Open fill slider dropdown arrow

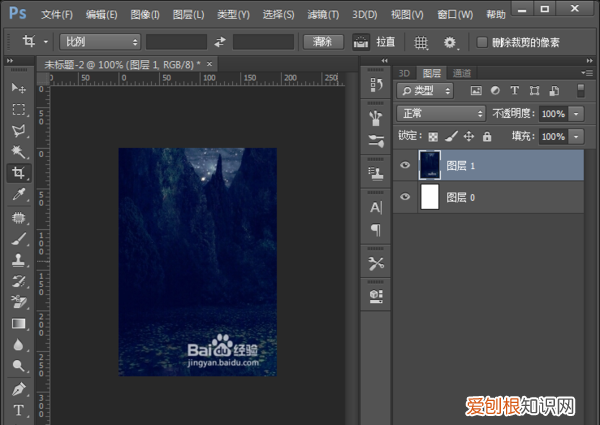(x=576, y=137)
